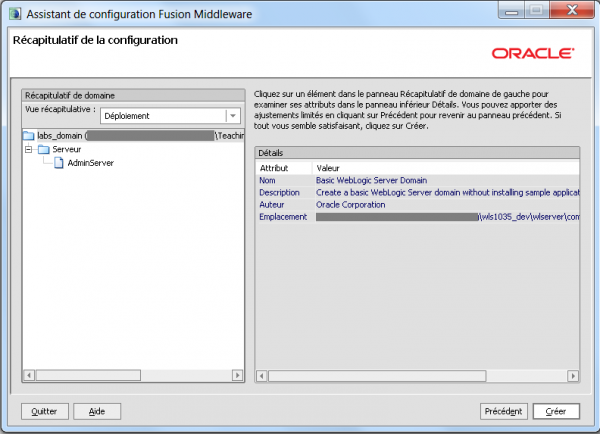600x434 pixels.
Task: Click the AdminServer document icon
Action: coord(59,163)
